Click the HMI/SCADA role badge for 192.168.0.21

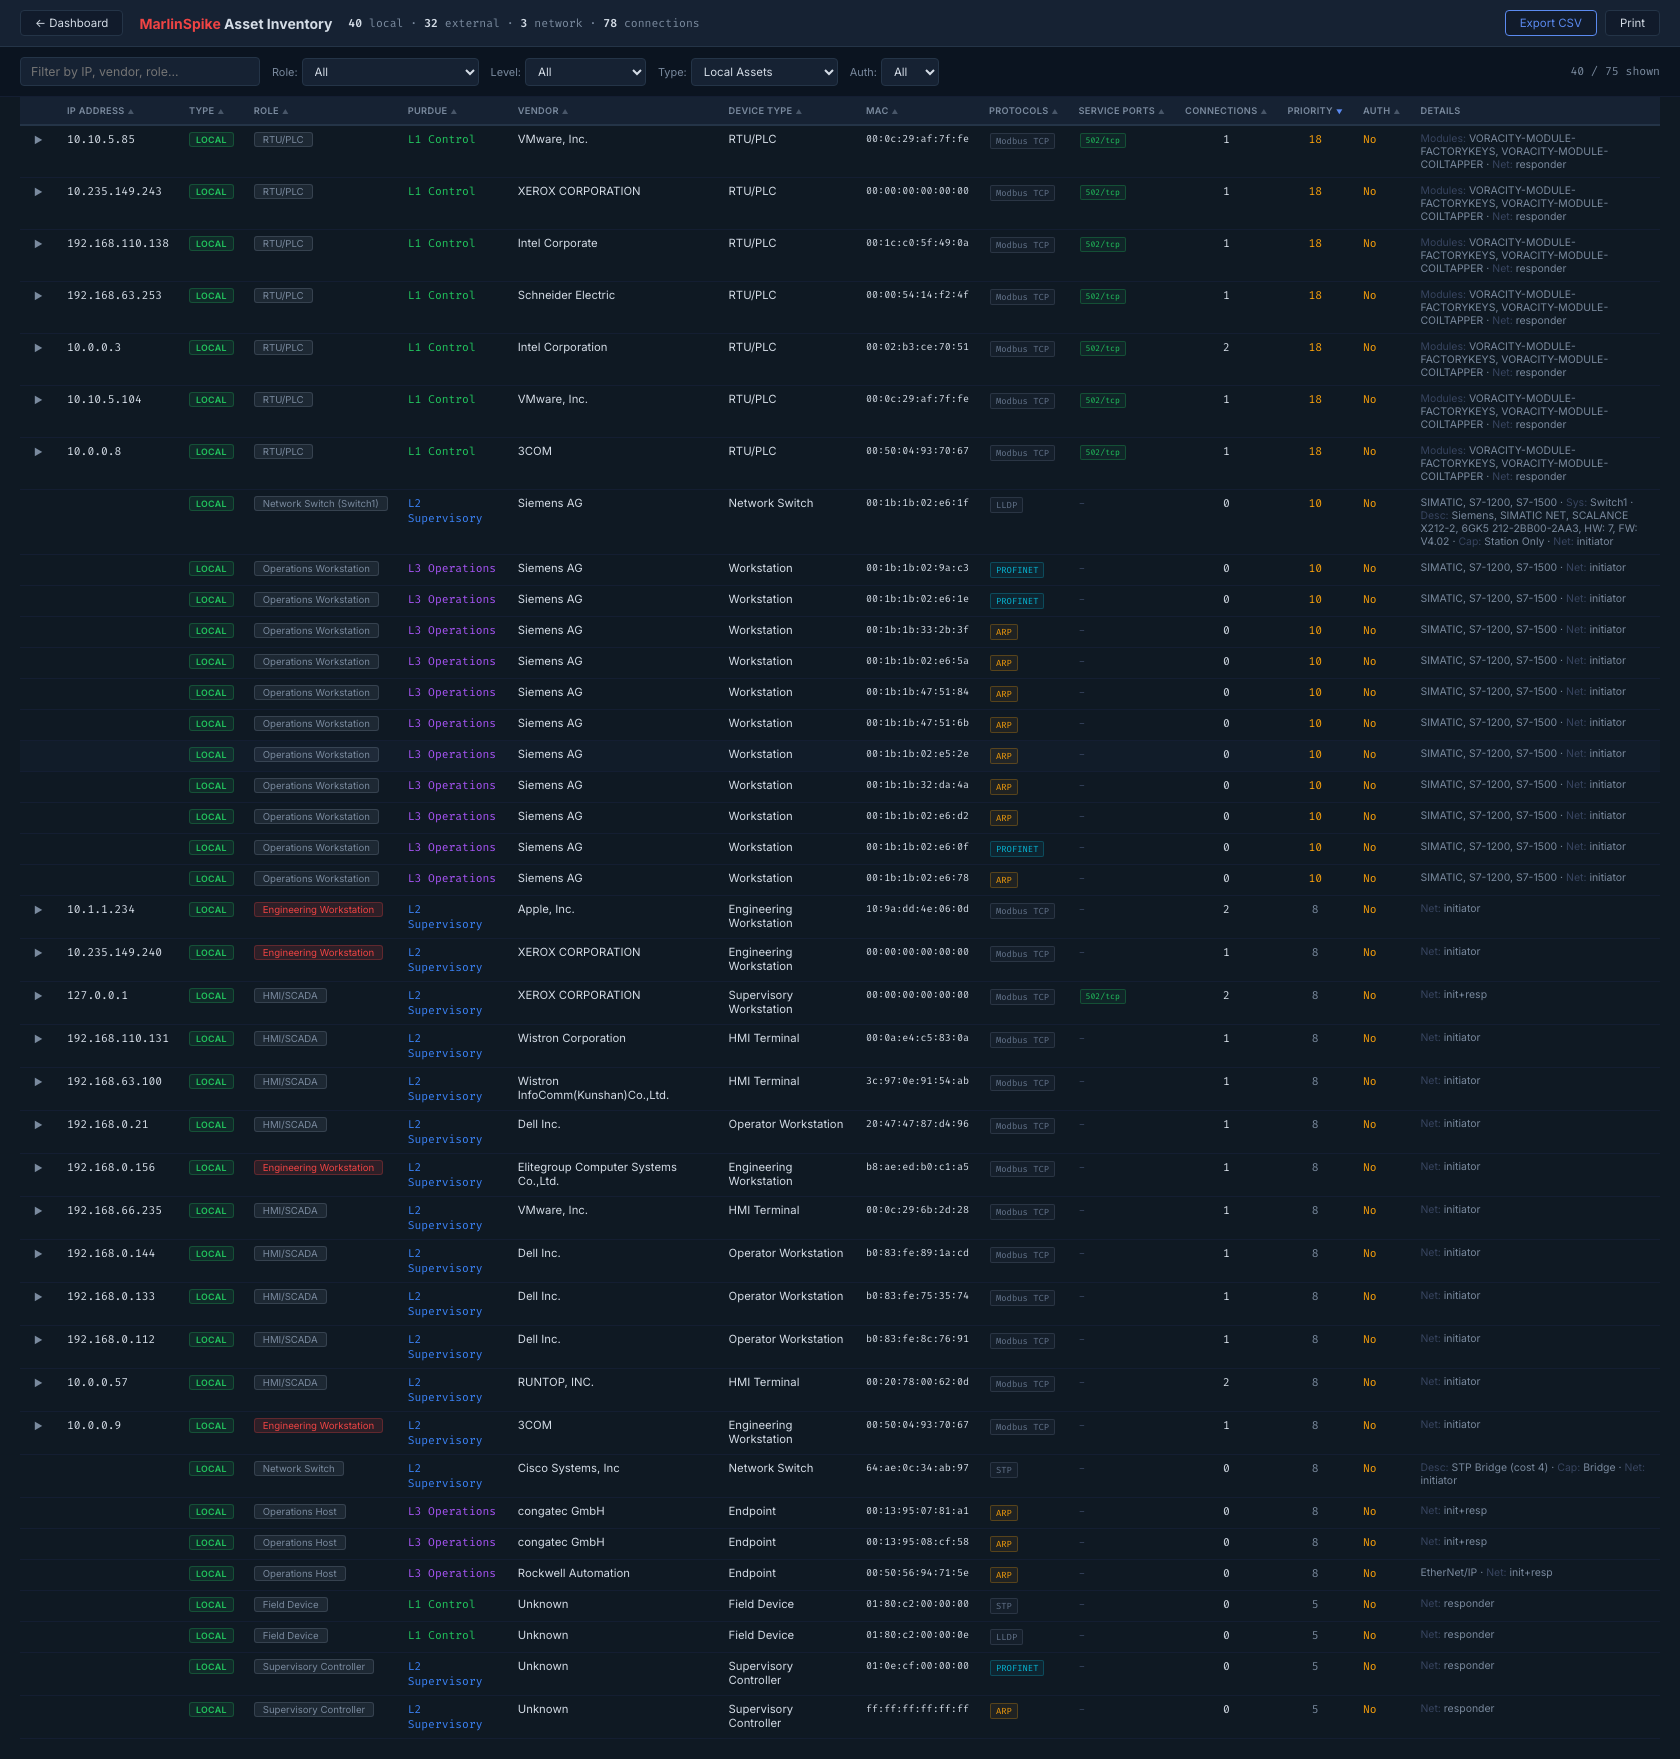click(x=290, y=1124)
